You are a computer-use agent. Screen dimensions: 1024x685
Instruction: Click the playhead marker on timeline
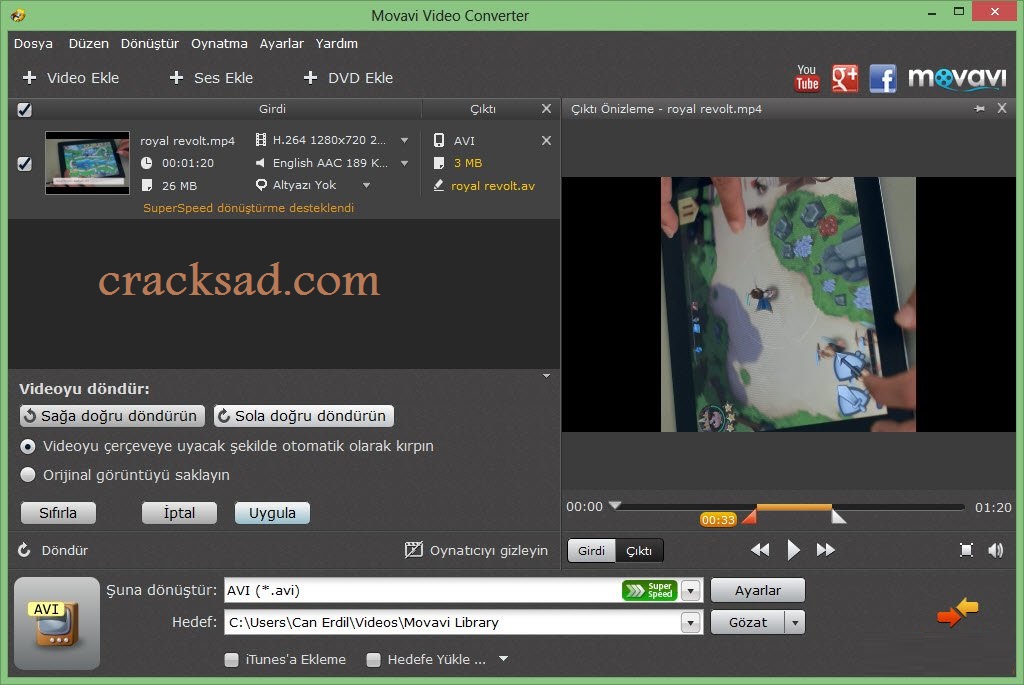coord(615,505)
